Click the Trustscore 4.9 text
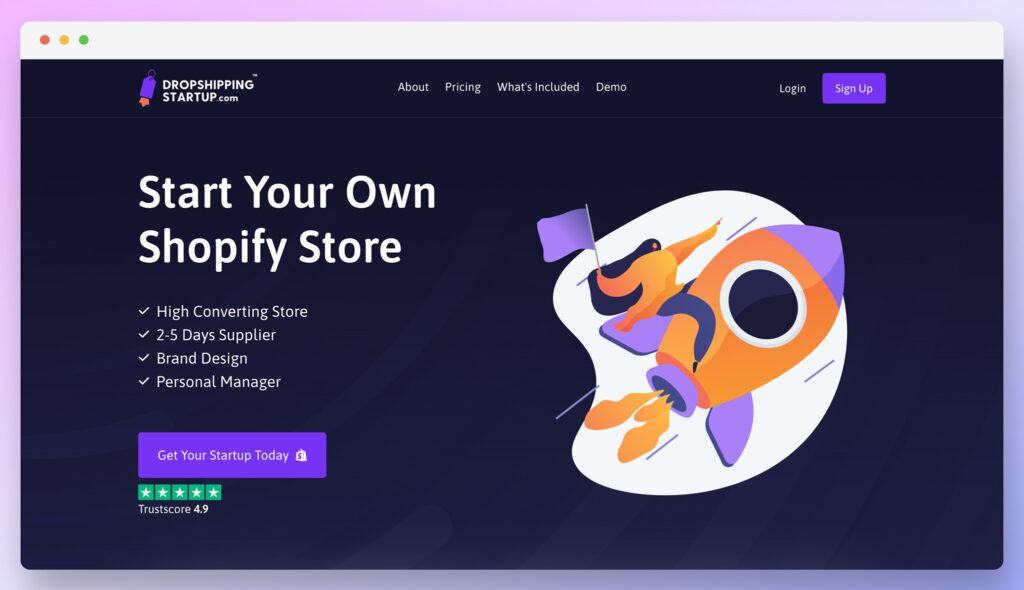1024x590 pixels. tap(173, 509)
